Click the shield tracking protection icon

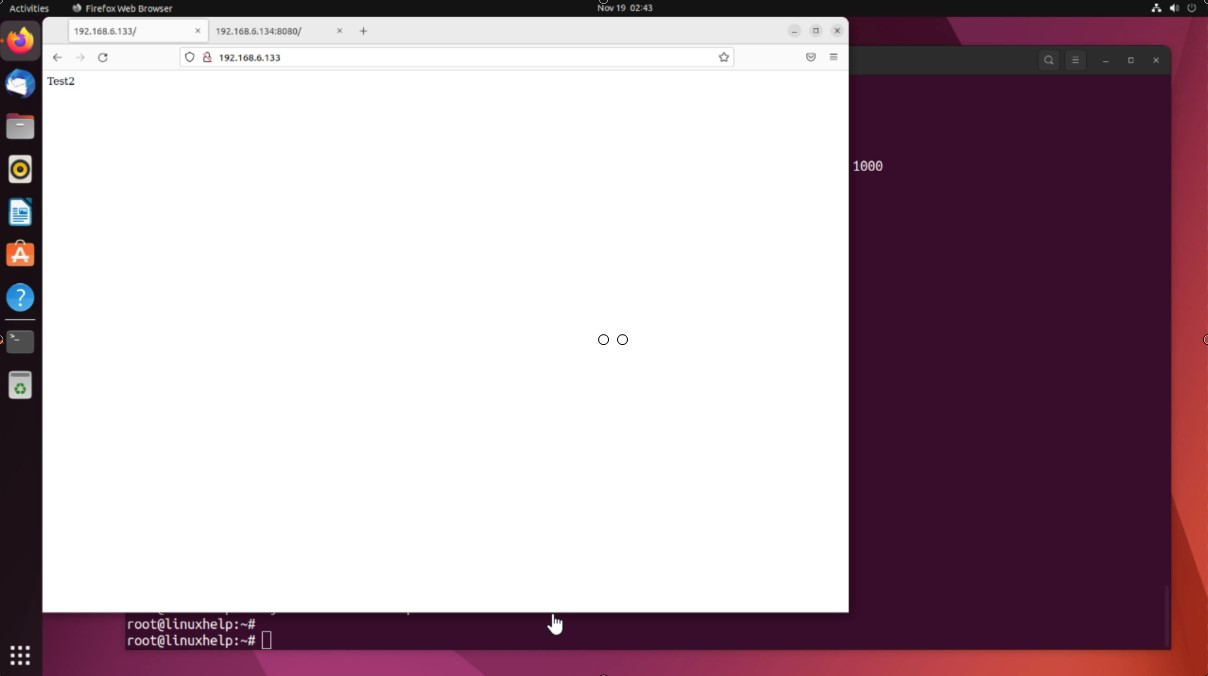190,57
